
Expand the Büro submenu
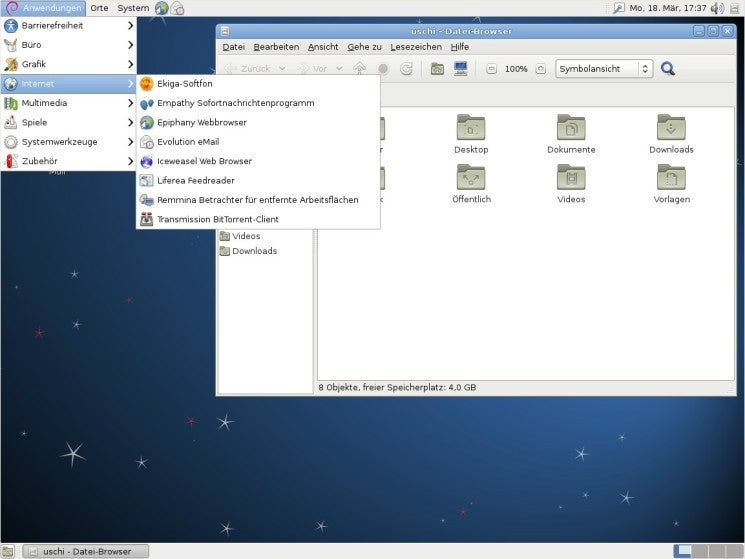(68, 45)
